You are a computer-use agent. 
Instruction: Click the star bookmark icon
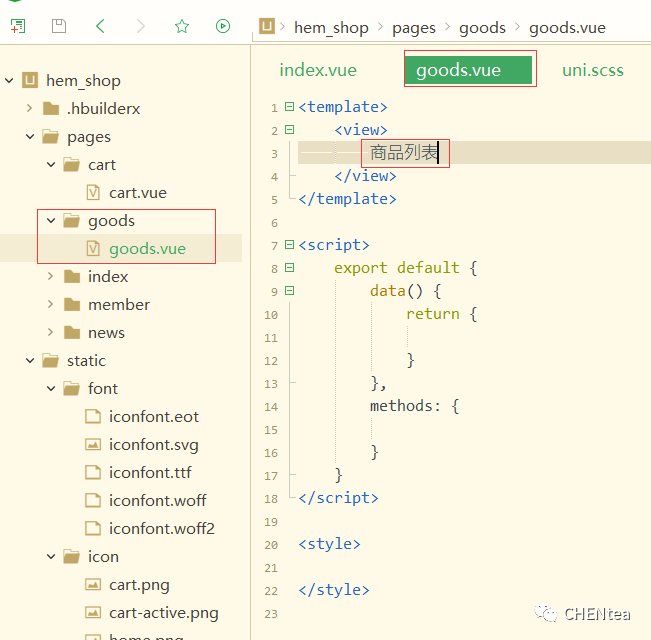click(x=182, y=27)
